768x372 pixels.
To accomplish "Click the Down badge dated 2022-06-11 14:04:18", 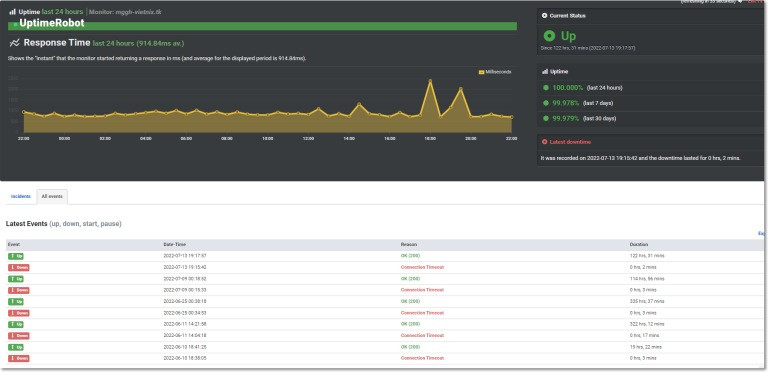I will pos(19,336).
